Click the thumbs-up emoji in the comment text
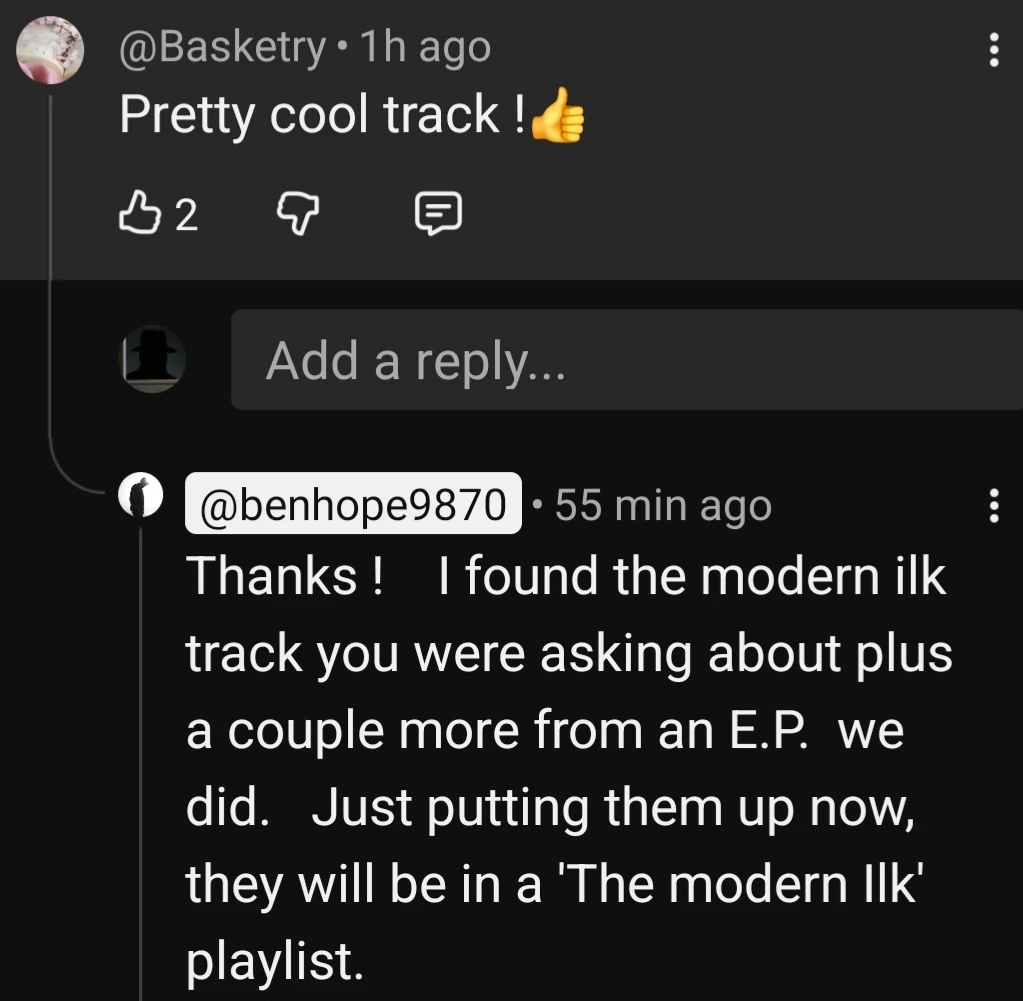1023x1001 pixels. [x=558, y=118]
